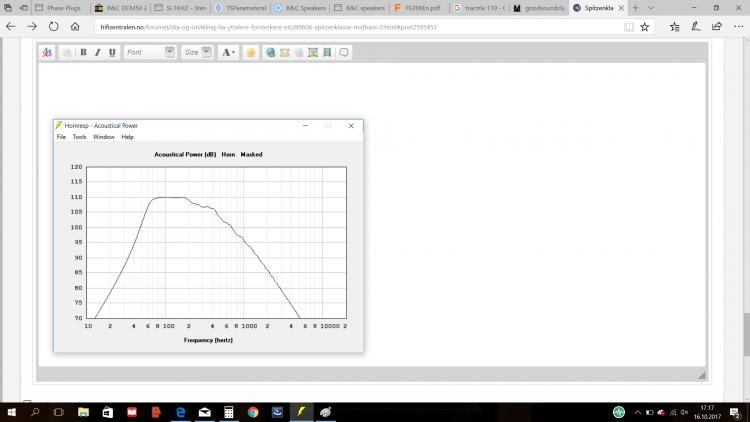Switch to the tractrix Google search tab

point(480,8)
